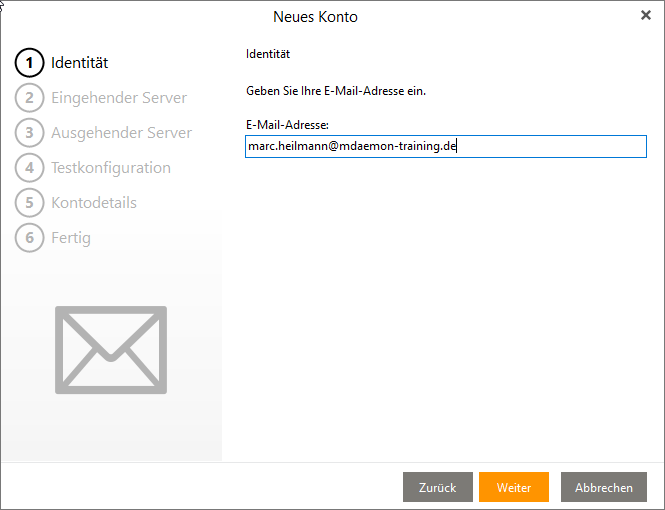Image resolution: width=665 pixels, height=510 pixels.
Task: Select the Identität step label
Action: click(x=80, y=63)
